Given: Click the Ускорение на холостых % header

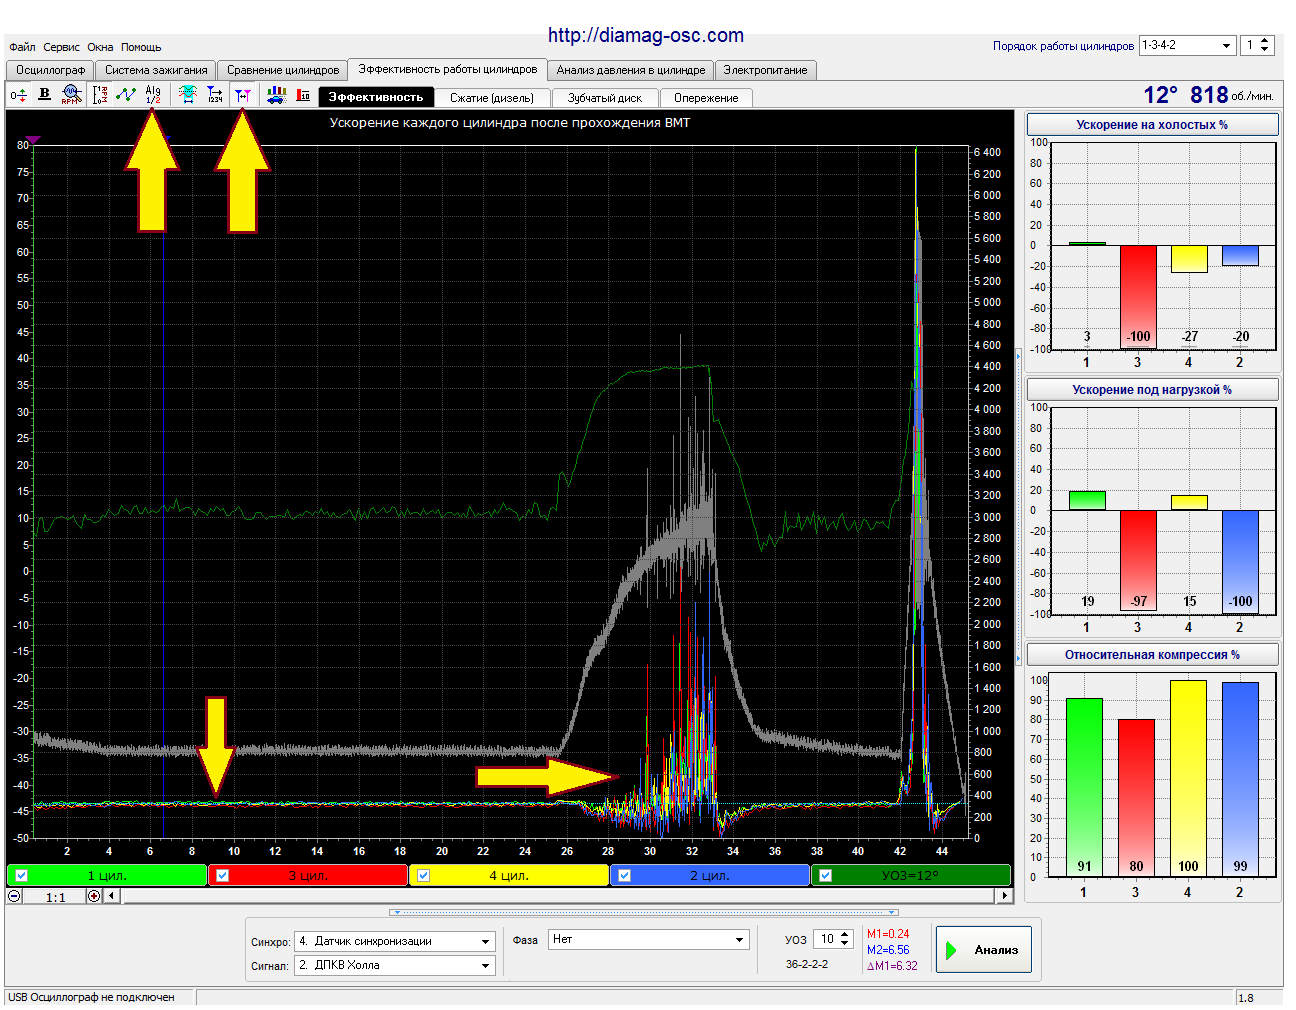Looking at the screenshot, I should 1152,125.
